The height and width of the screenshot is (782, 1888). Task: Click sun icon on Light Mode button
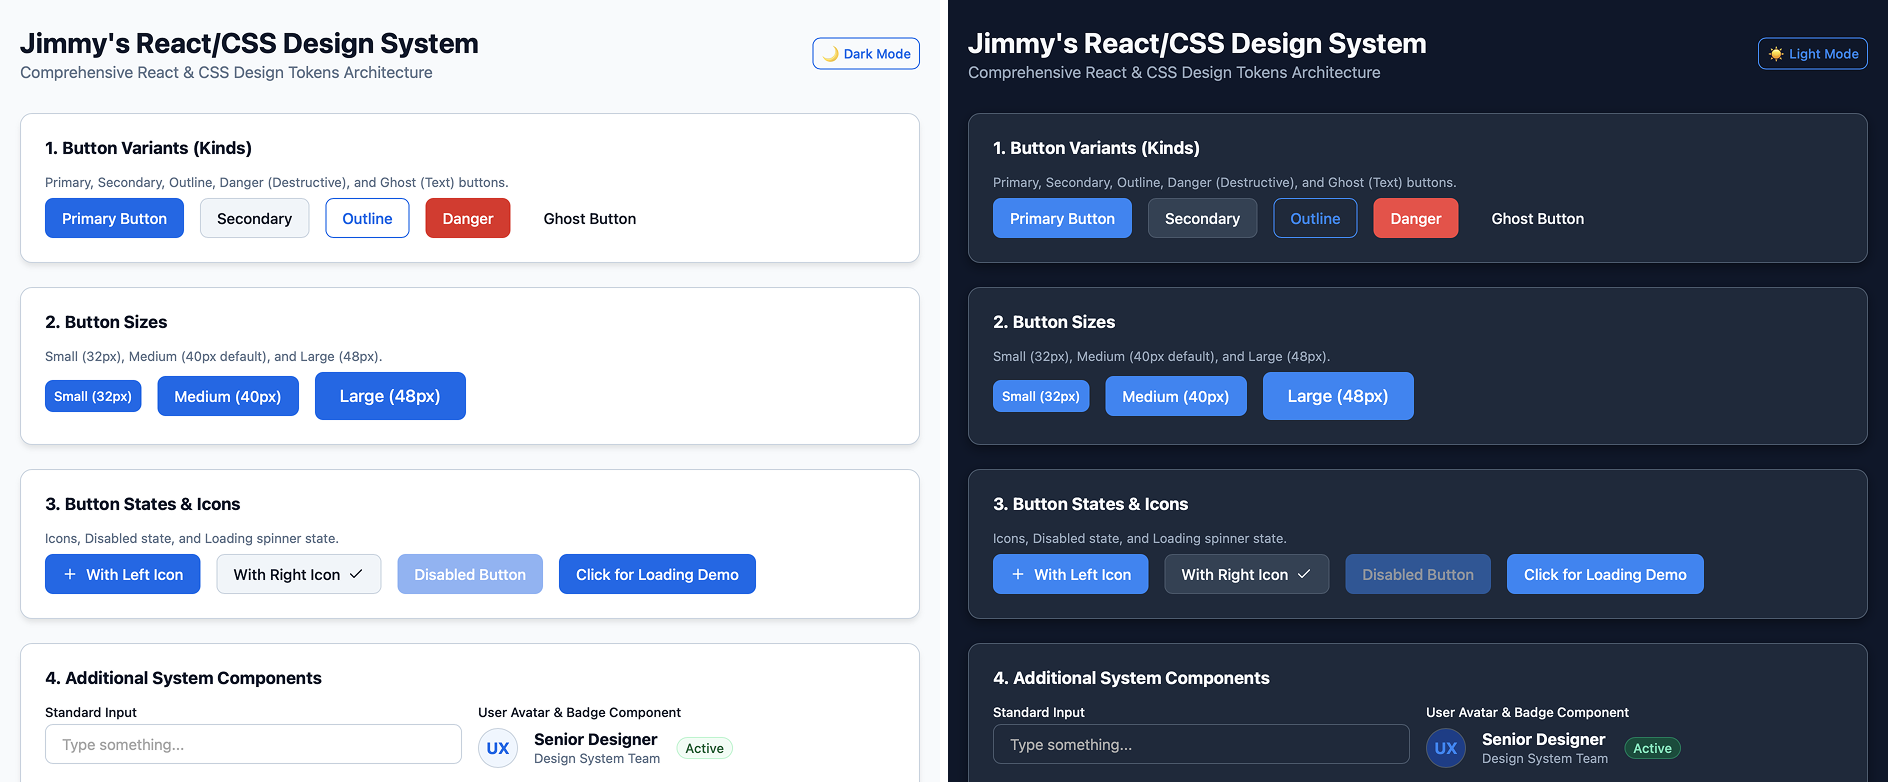(x=1776, y=54)
